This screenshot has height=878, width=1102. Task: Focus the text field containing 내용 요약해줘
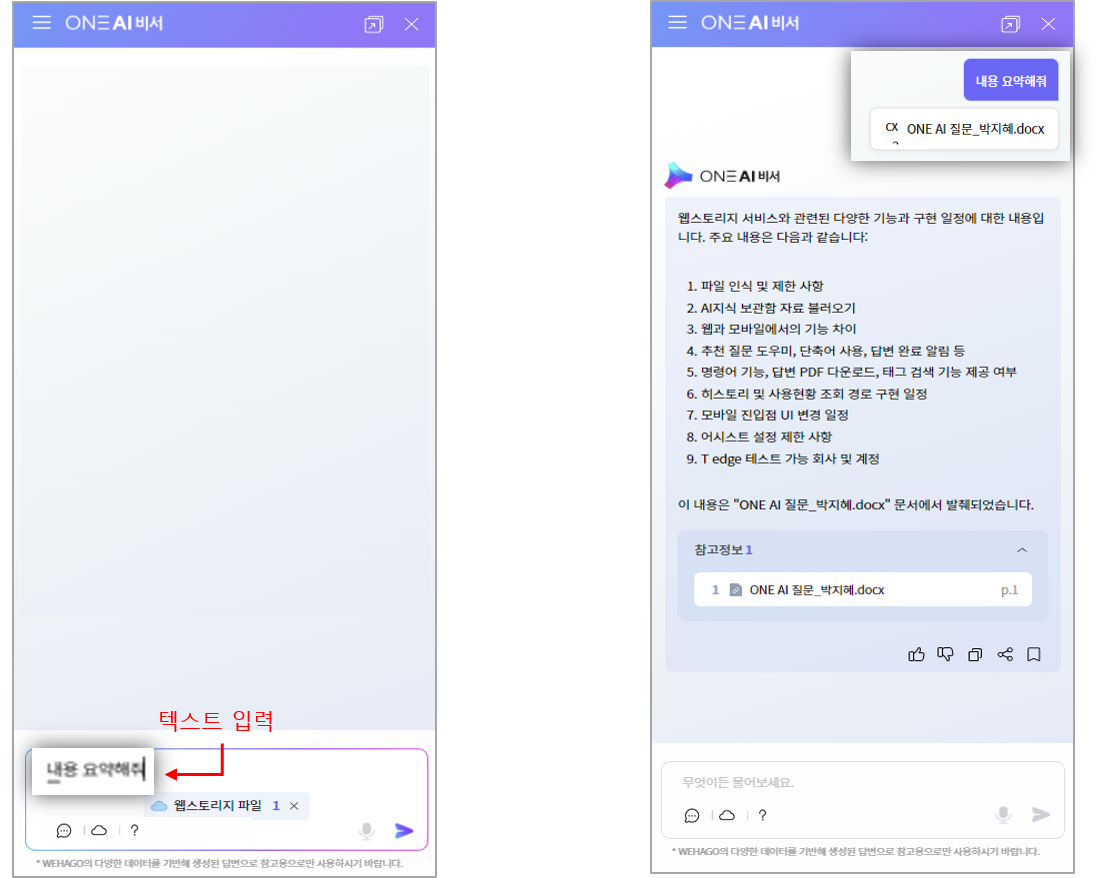94,770
